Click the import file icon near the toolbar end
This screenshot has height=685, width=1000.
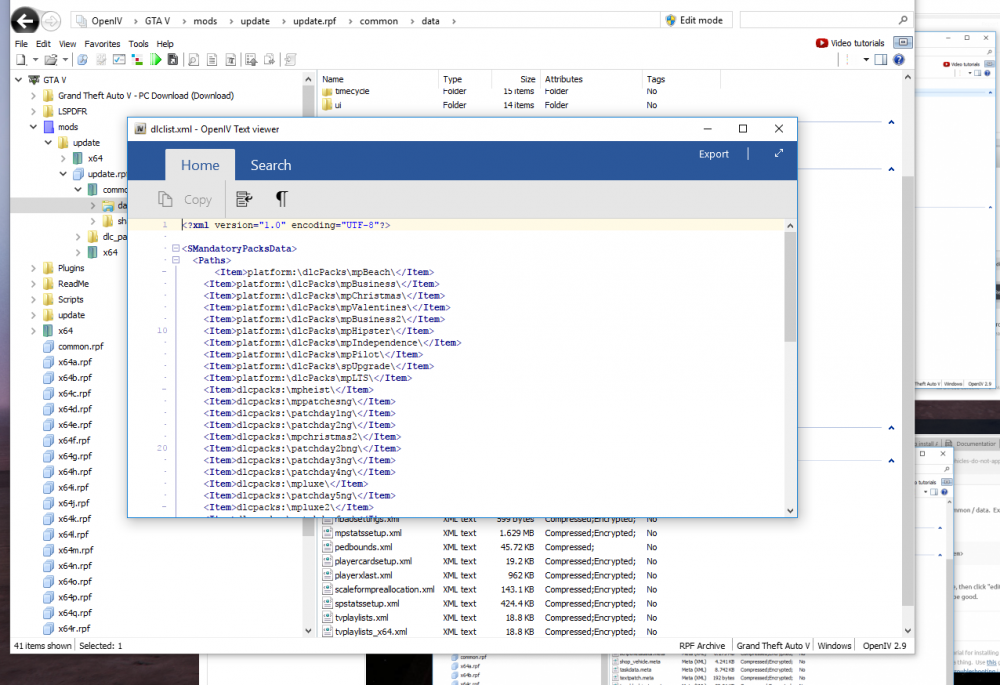click(252, 59)
